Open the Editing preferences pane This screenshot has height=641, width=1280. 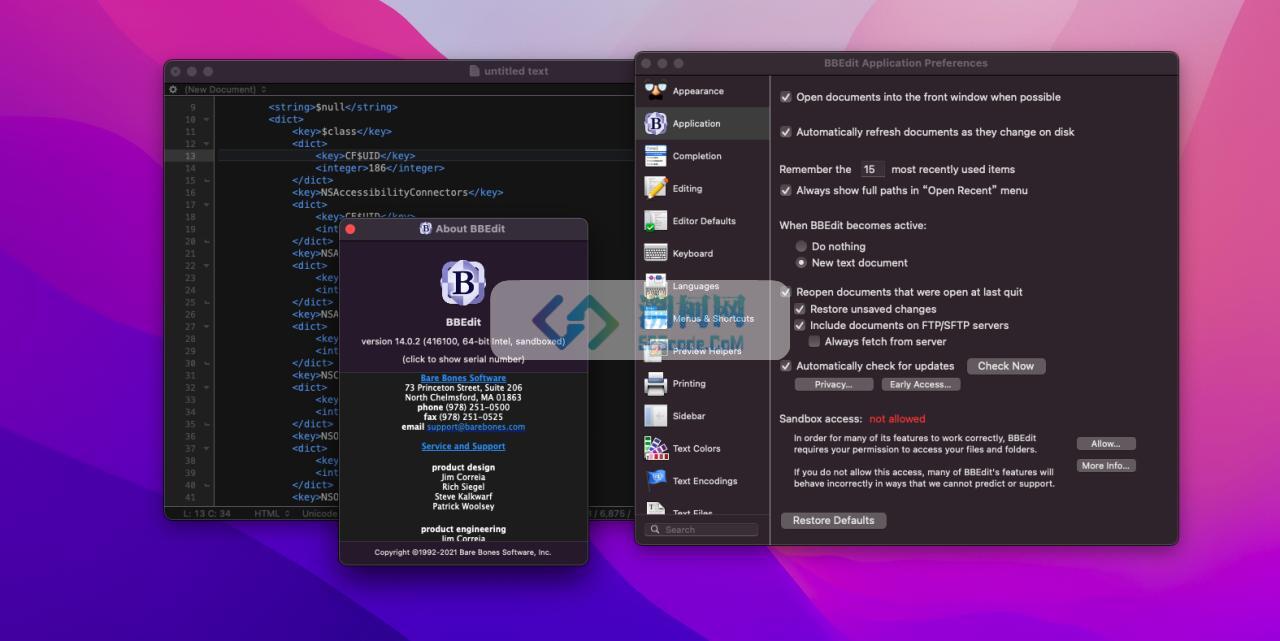click(703, 189)
